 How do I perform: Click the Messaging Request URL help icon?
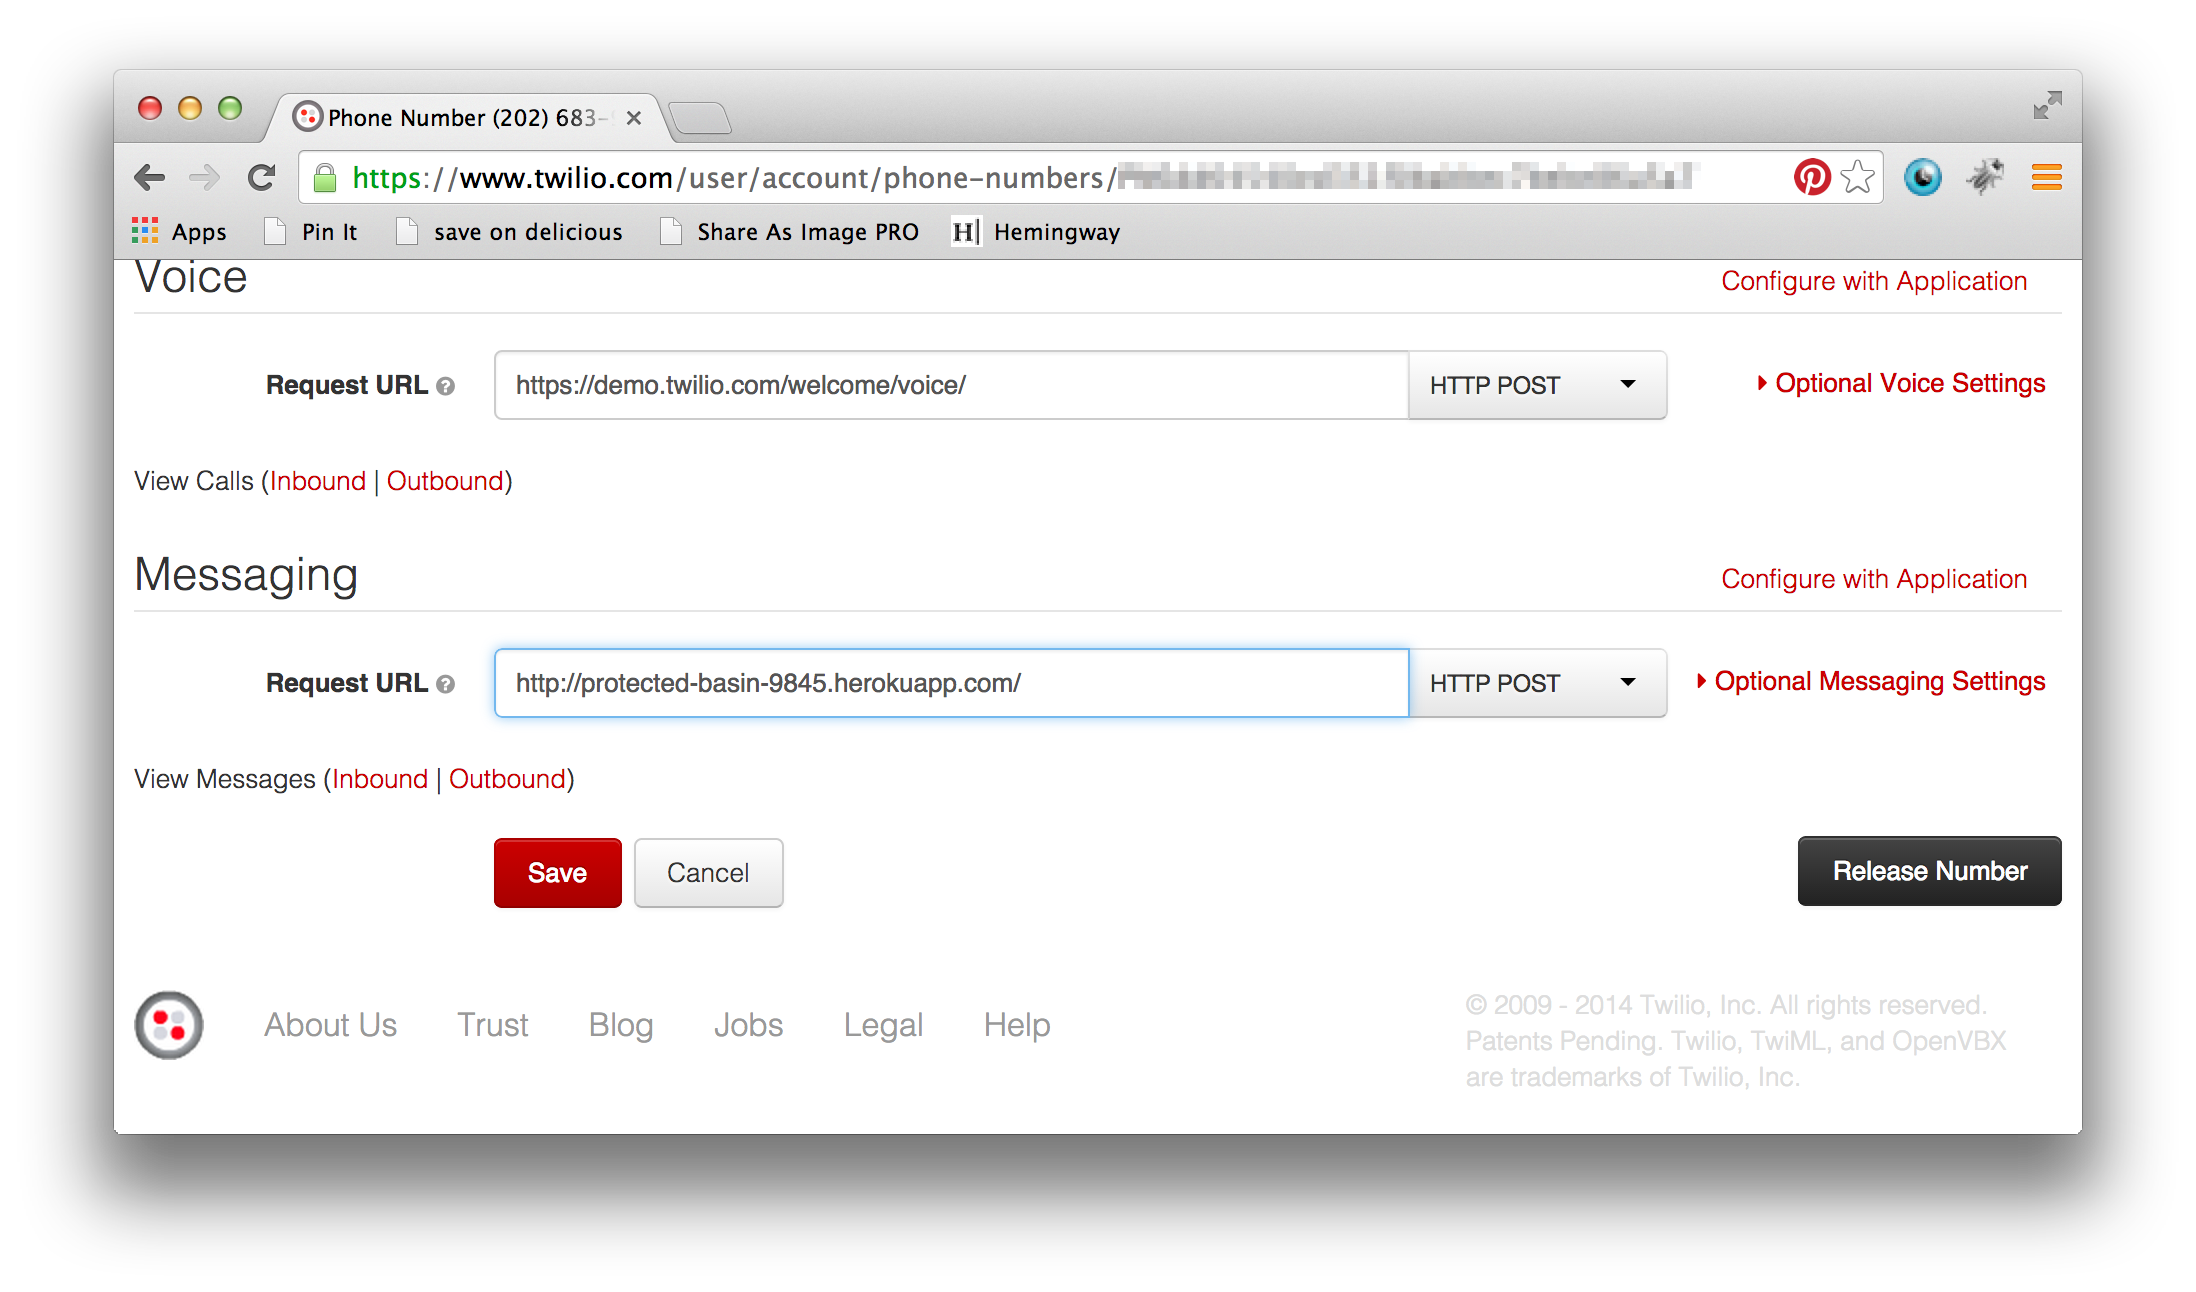pyautogui.click(x=446, y=684)
